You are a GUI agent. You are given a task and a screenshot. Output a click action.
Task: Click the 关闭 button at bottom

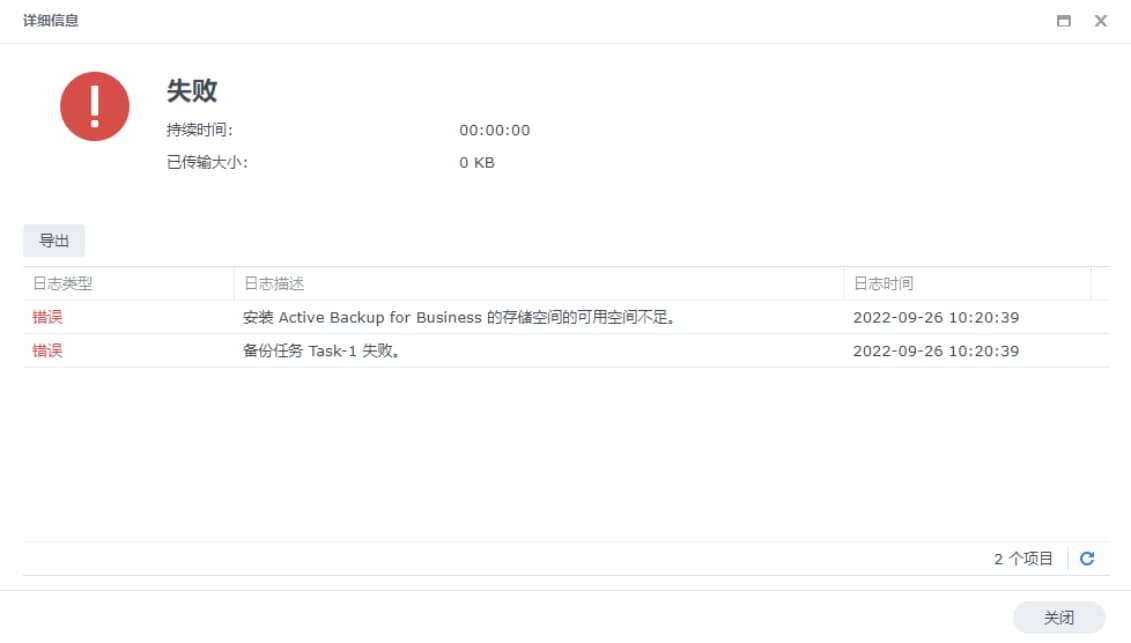coord(1059,618)
